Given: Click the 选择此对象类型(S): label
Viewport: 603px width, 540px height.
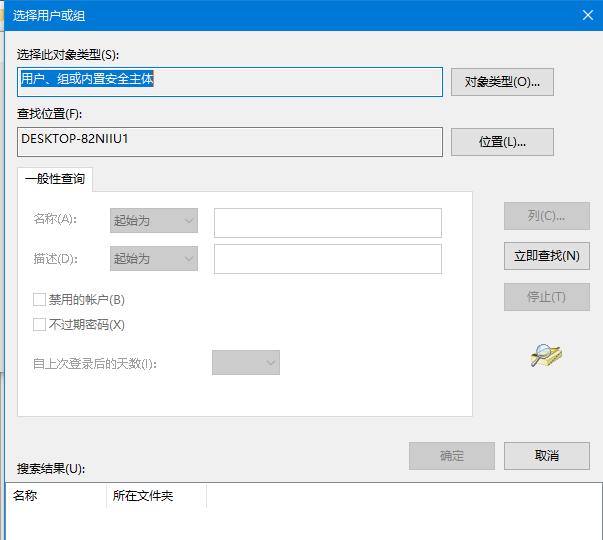Looking at the screenshot, I should pyautogui.click(x=68, y=55).
